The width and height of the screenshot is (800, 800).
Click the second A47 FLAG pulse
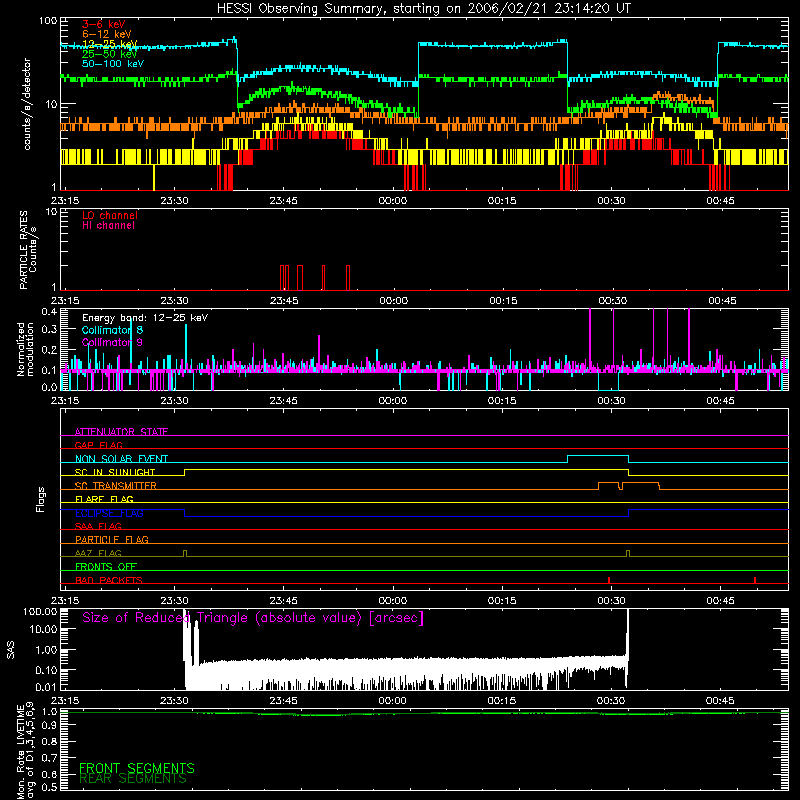[628, 554]
